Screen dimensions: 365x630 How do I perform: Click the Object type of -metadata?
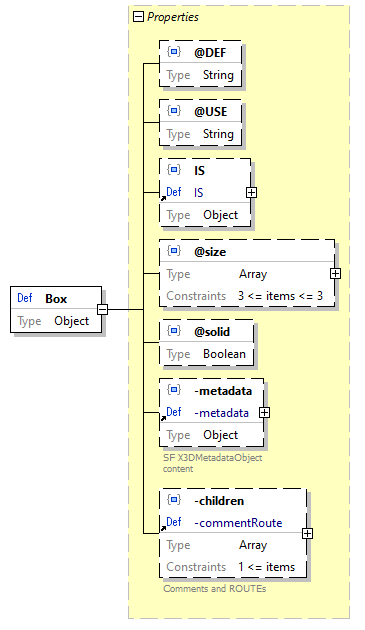(x=220, y=435)
